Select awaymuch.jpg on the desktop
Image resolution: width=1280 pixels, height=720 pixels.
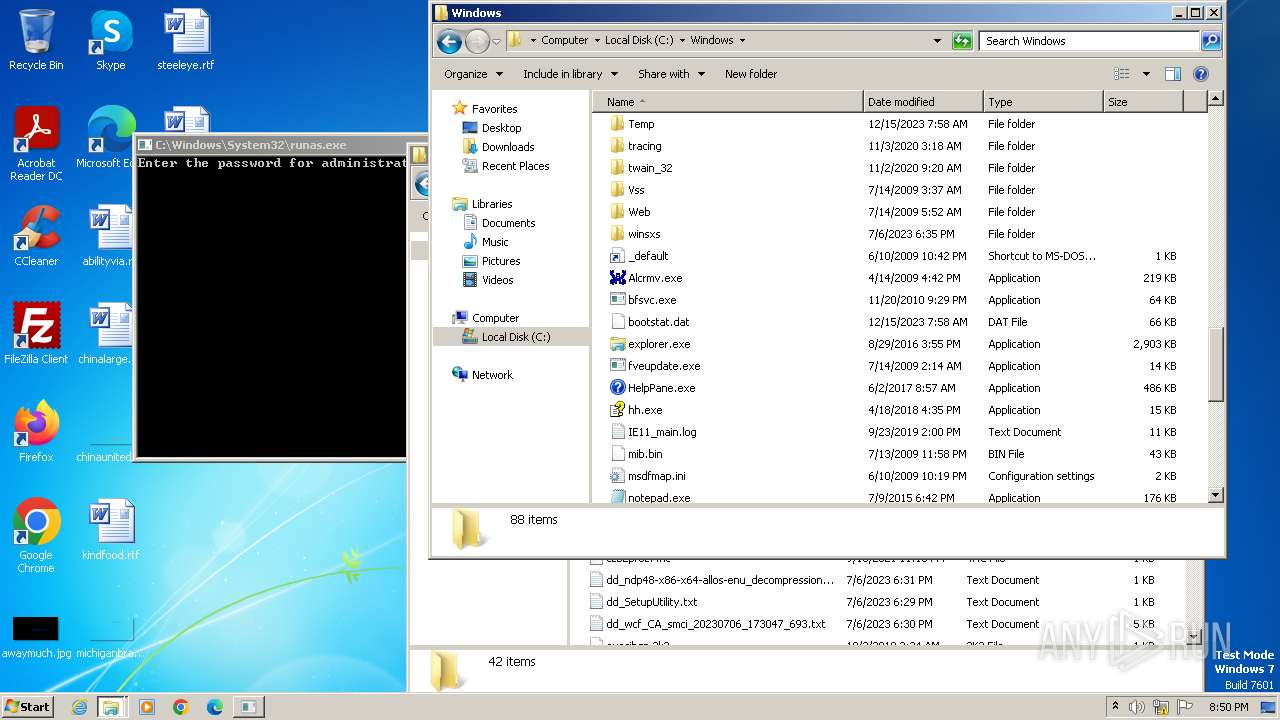tap(36, 638)
